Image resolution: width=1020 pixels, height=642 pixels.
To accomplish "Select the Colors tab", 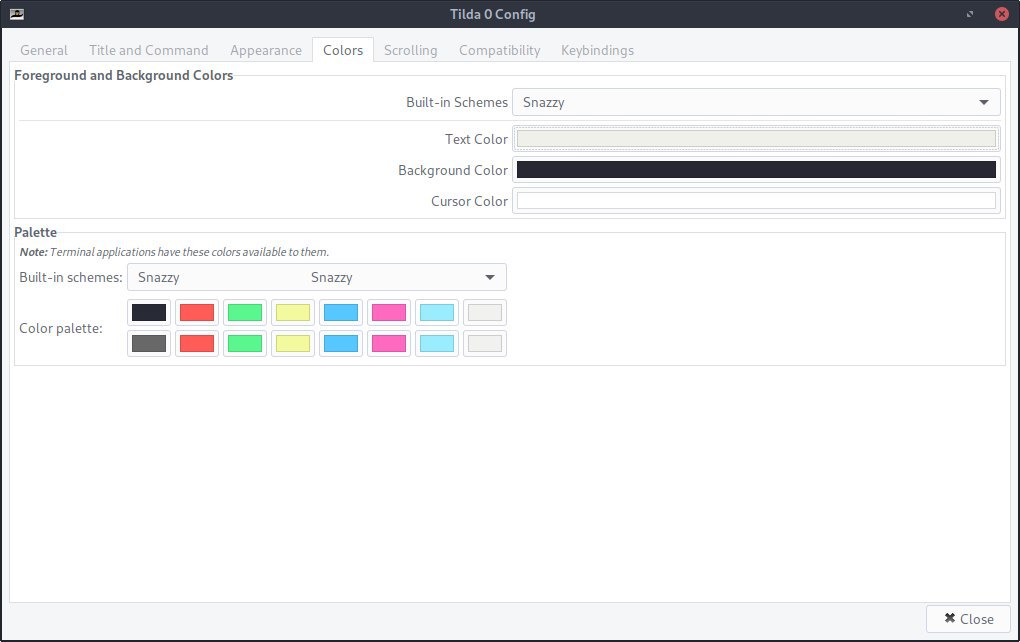I will pos(343,50).
